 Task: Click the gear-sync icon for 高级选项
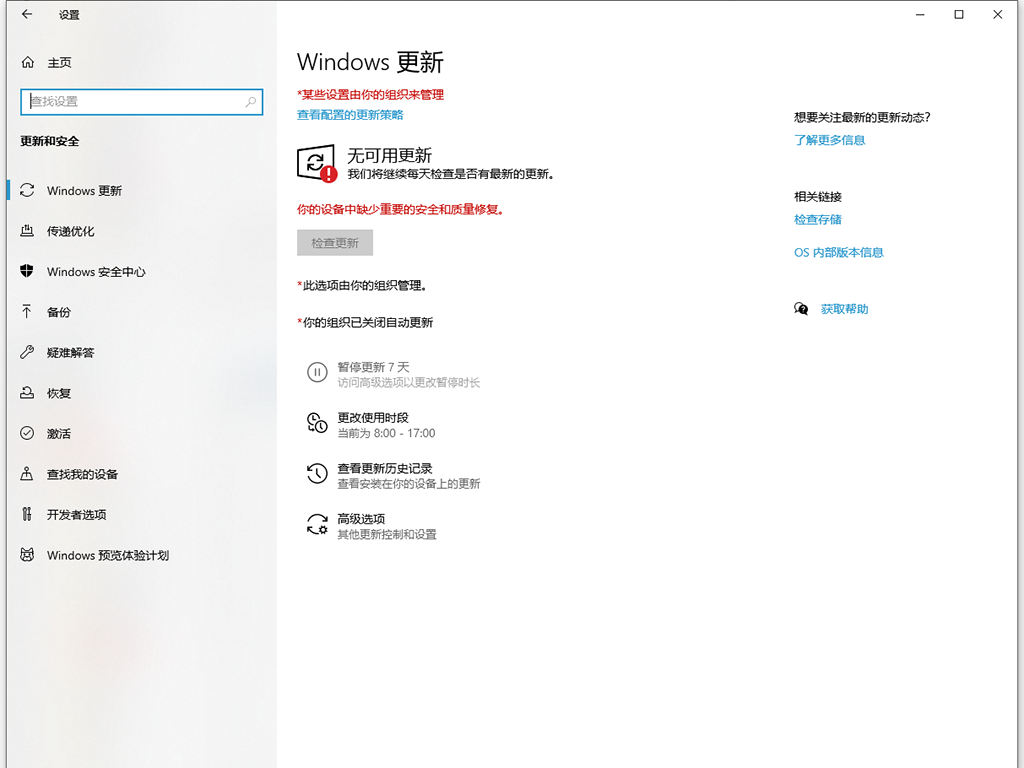(x=317, y=524)
